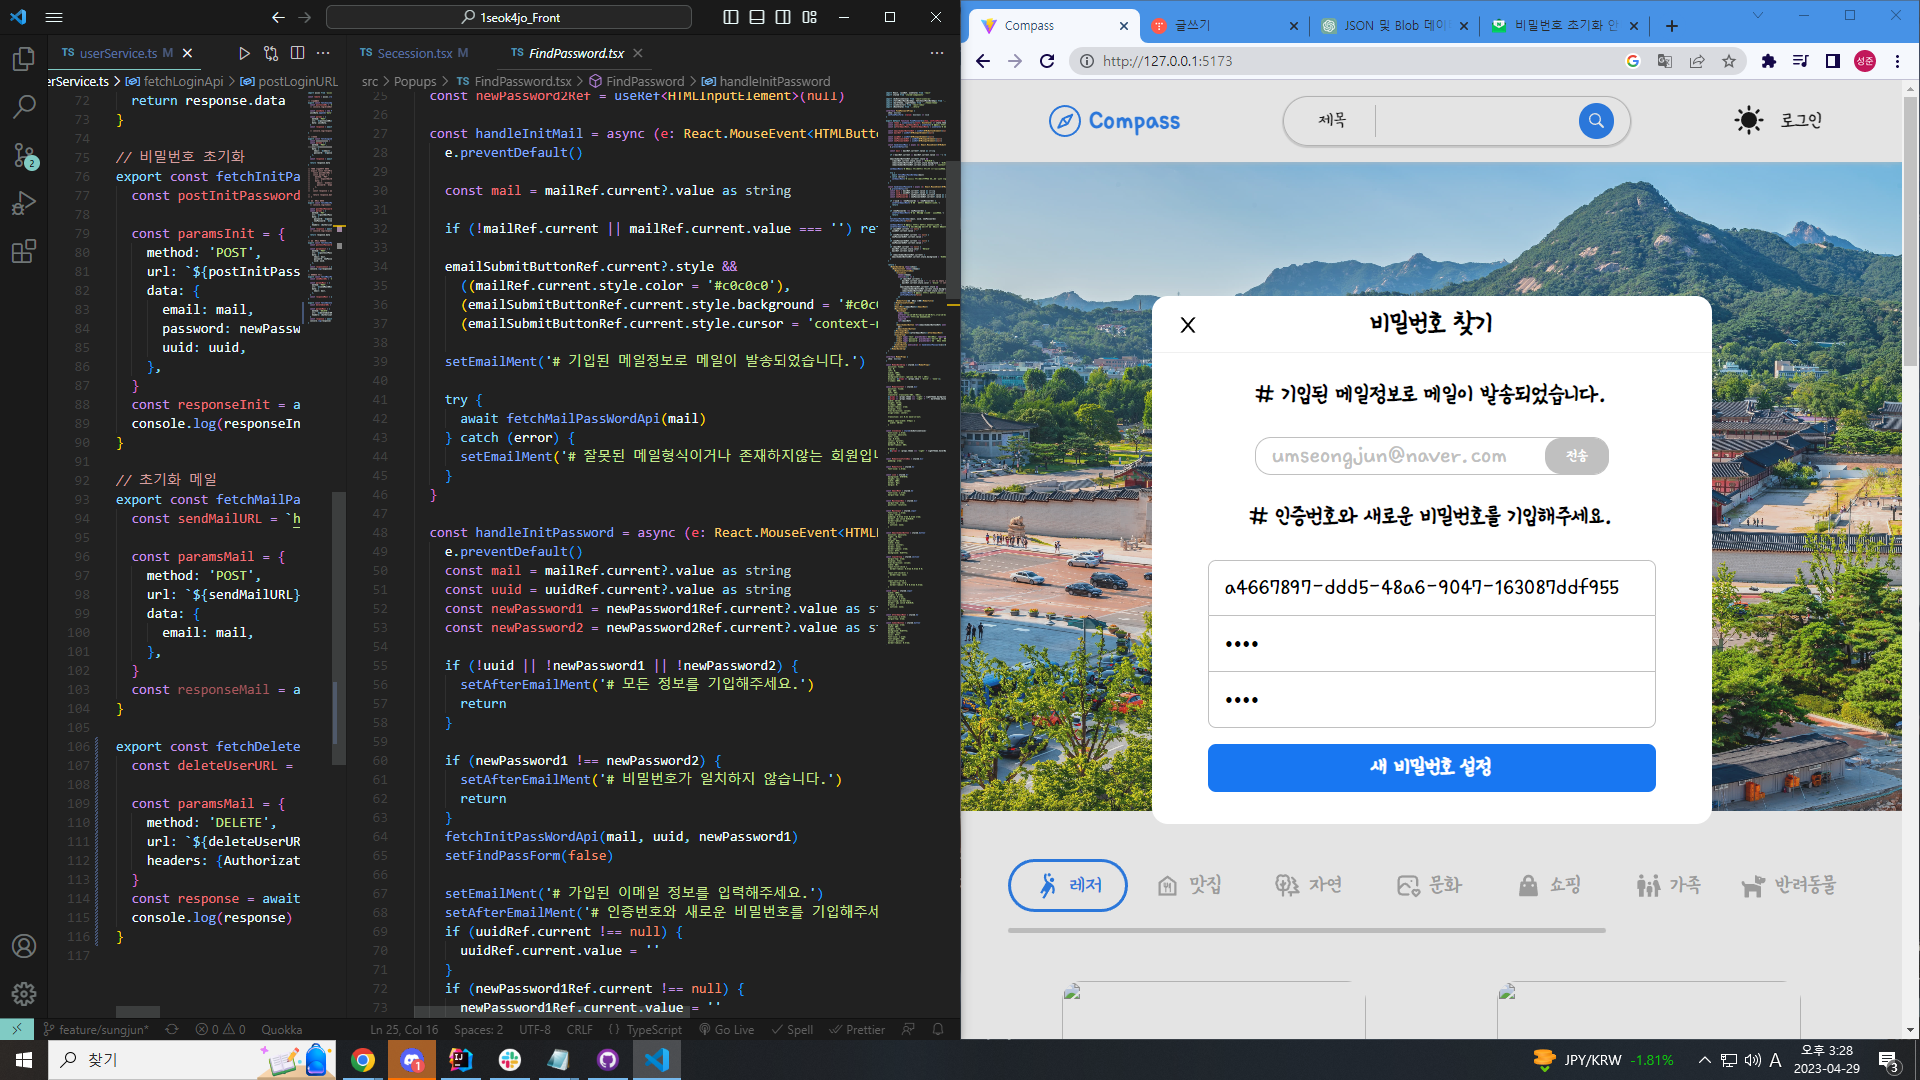
Task: Switch to the Secession.tsx editor tab
Action: (x=414, y=53)
